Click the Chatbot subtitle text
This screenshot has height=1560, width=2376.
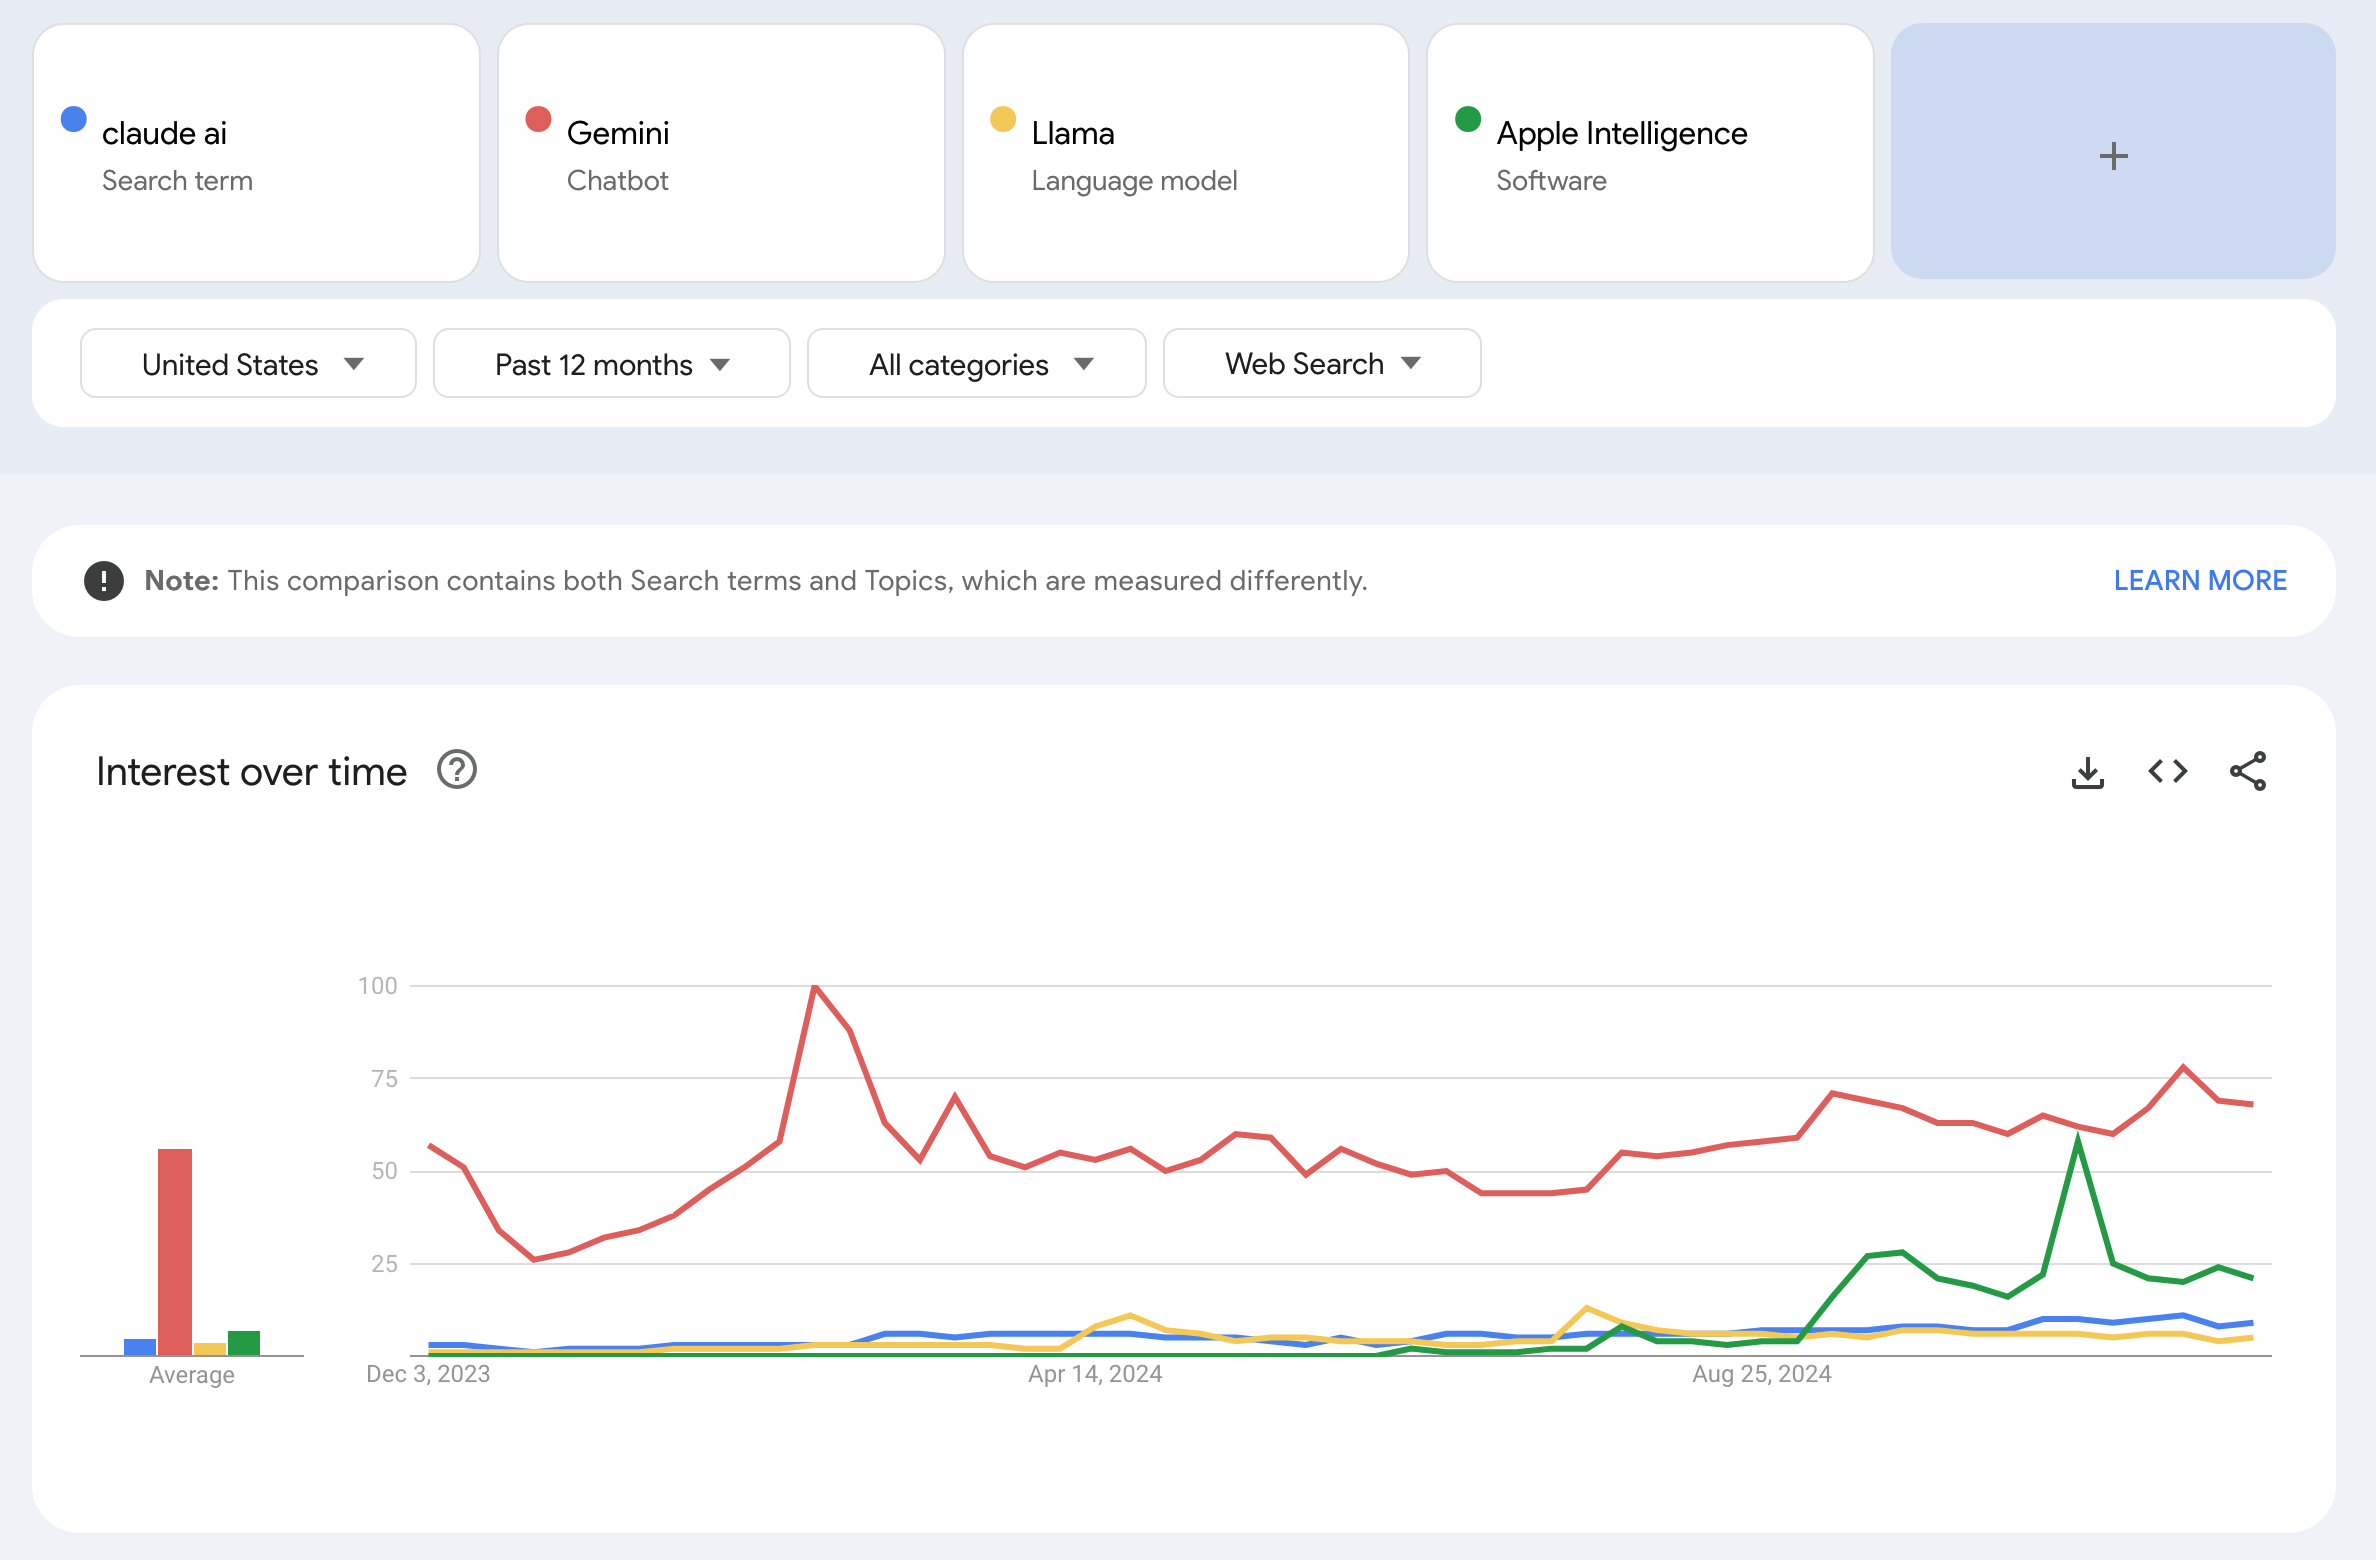pyautogui.click(x=617, y=181)
